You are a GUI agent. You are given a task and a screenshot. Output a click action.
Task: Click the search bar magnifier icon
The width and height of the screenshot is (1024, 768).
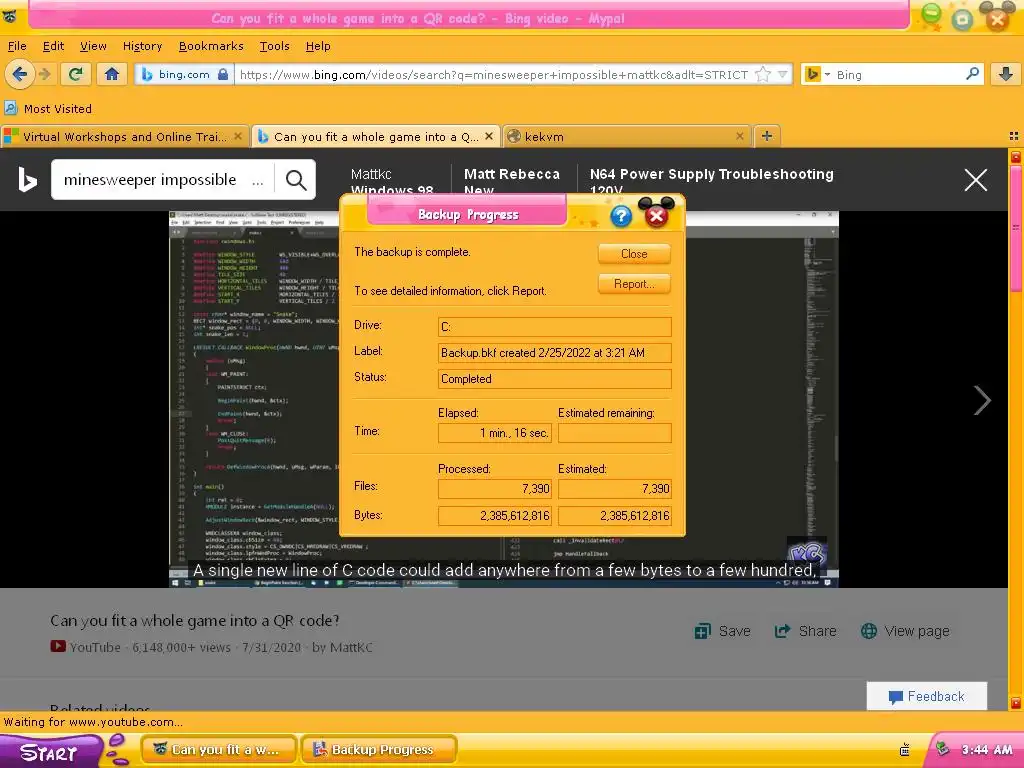(x=972, y=74)
